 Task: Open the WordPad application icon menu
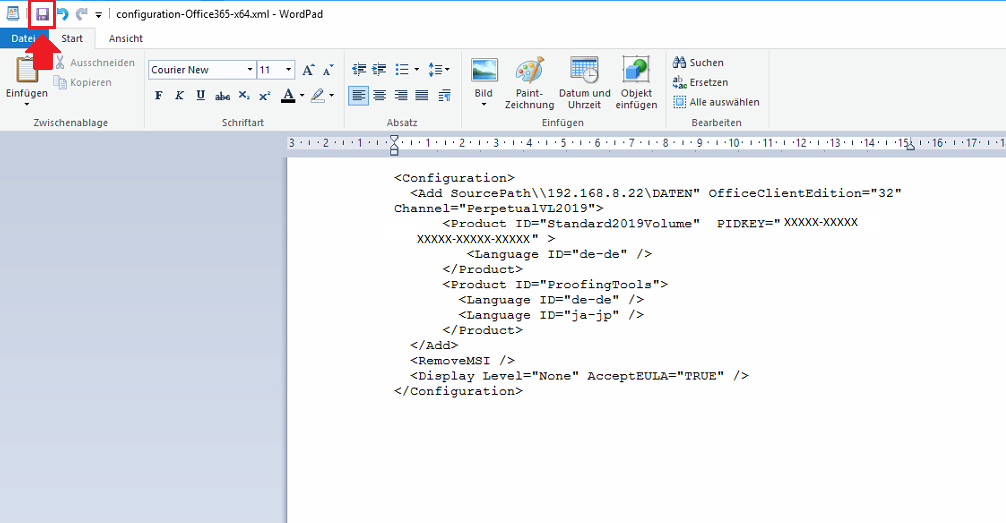(x=13, y=13)
